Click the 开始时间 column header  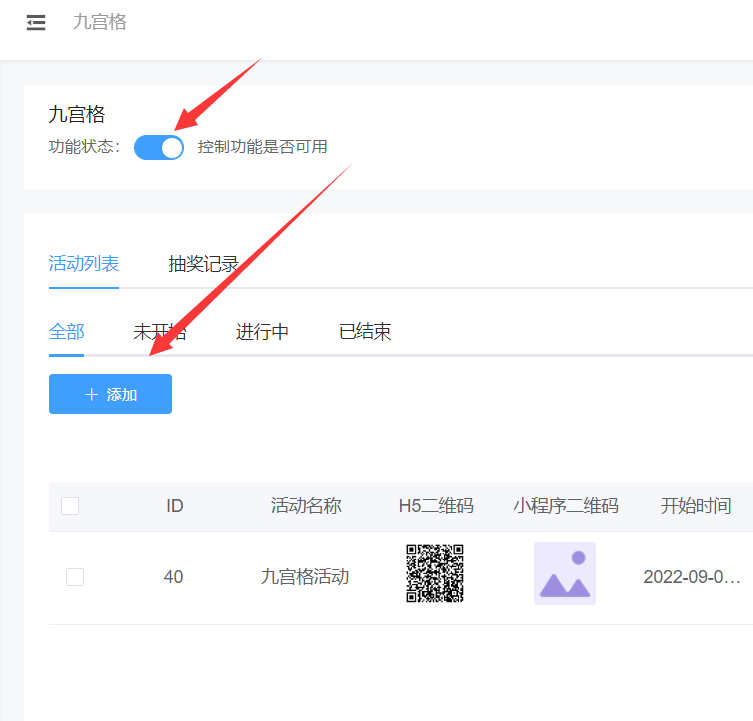(695, 506)
